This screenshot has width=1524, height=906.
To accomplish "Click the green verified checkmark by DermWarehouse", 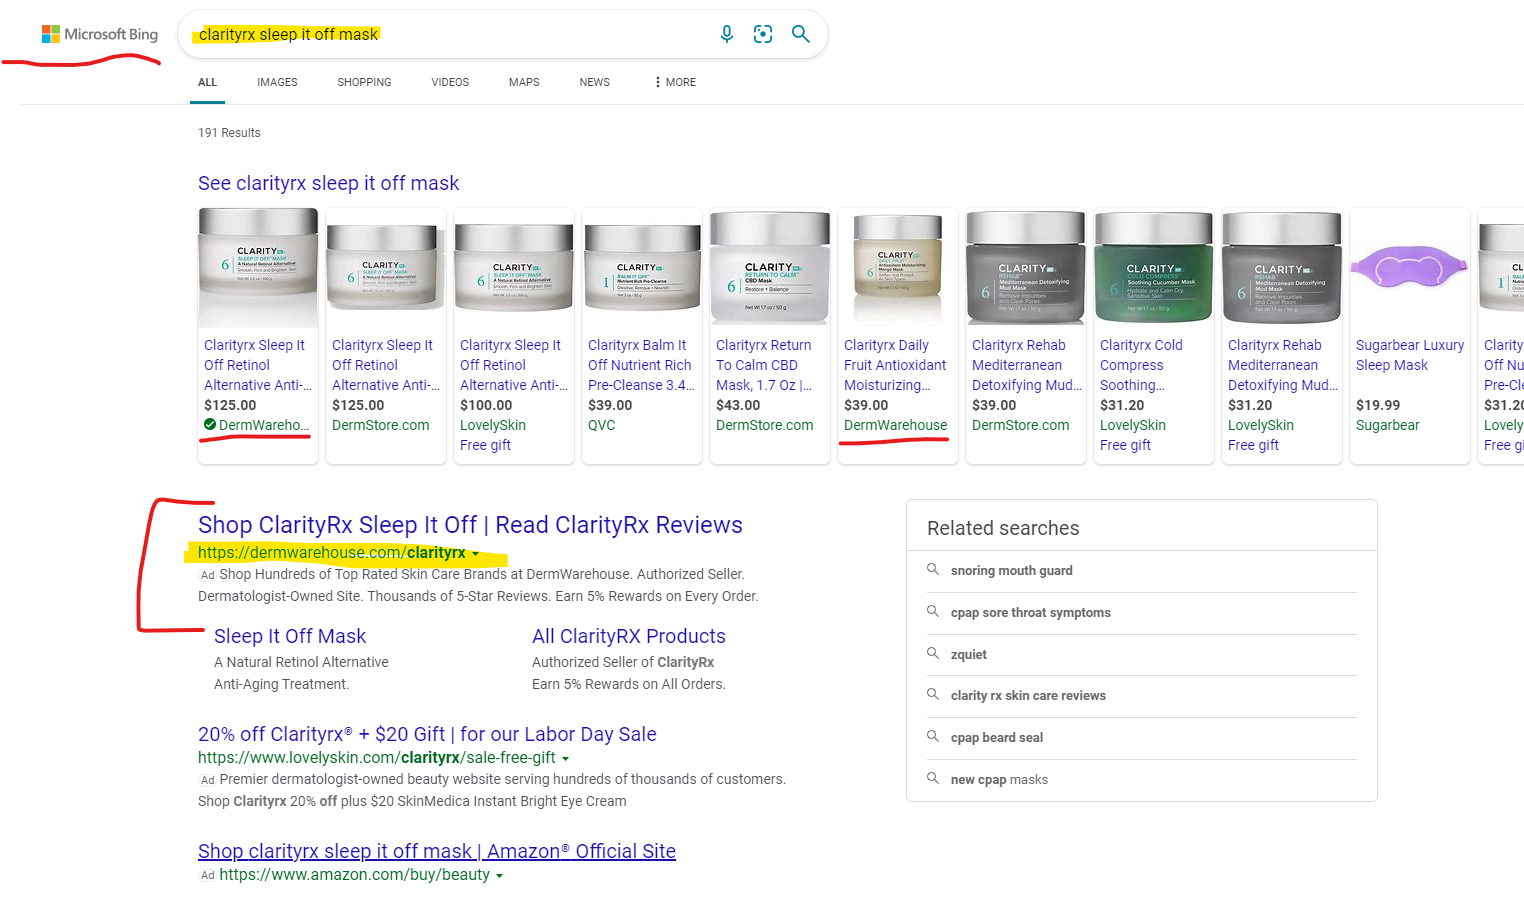I will coord(210,425).
